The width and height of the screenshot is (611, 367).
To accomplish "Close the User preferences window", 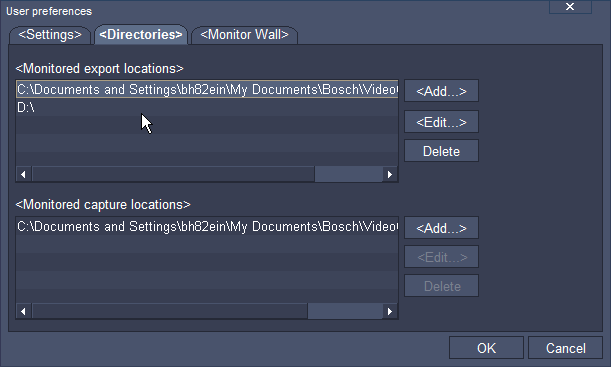I will [570, 7].
